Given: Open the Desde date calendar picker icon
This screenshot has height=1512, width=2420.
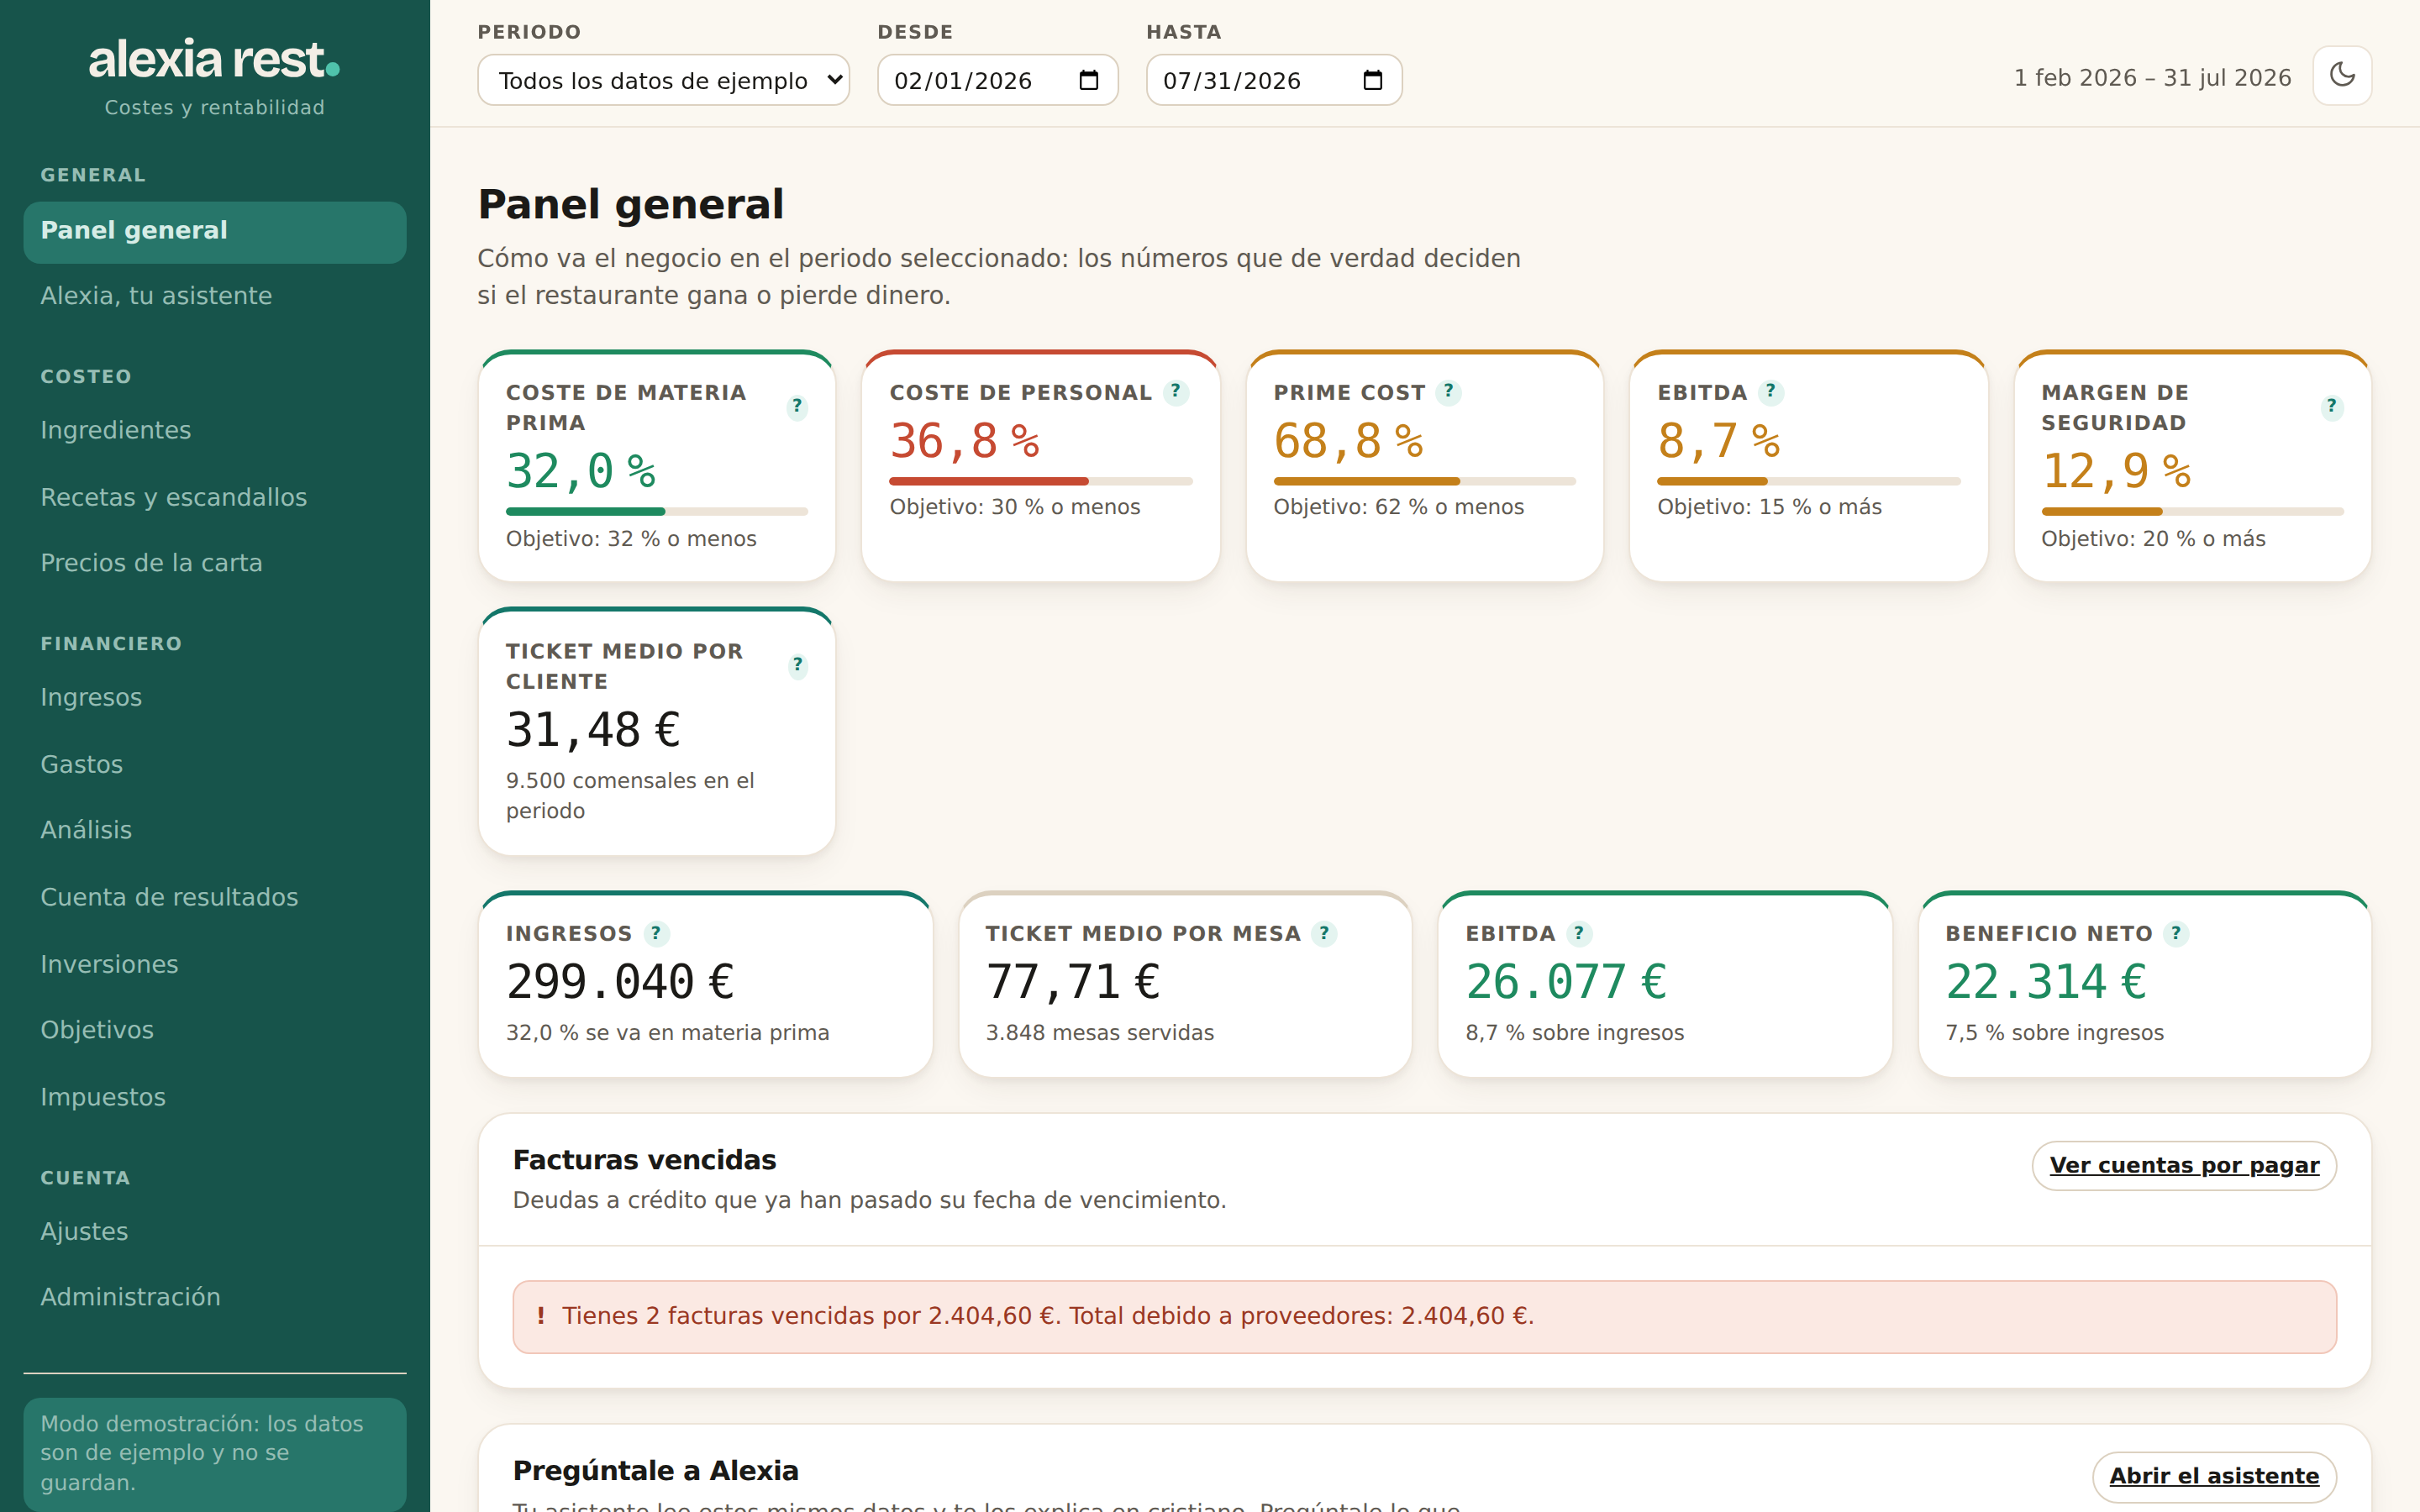Looking at the screenshot, I should click(x=1089, y=80).
